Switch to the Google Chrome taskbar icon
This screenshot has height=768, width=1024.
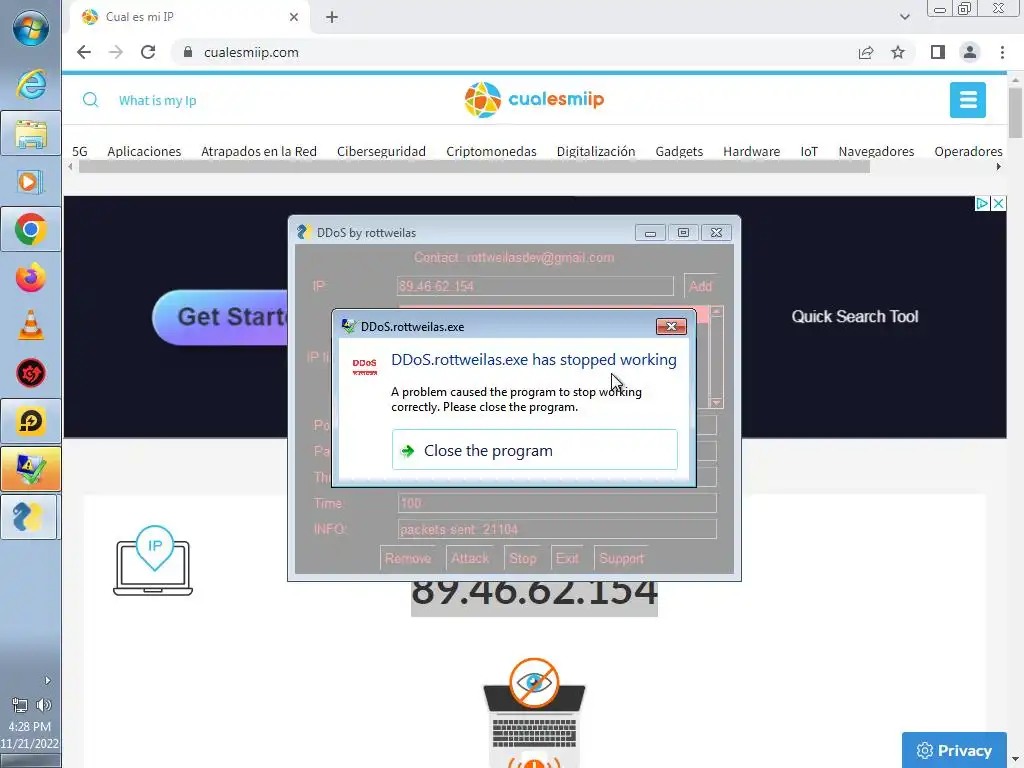(x=31, y=229)
